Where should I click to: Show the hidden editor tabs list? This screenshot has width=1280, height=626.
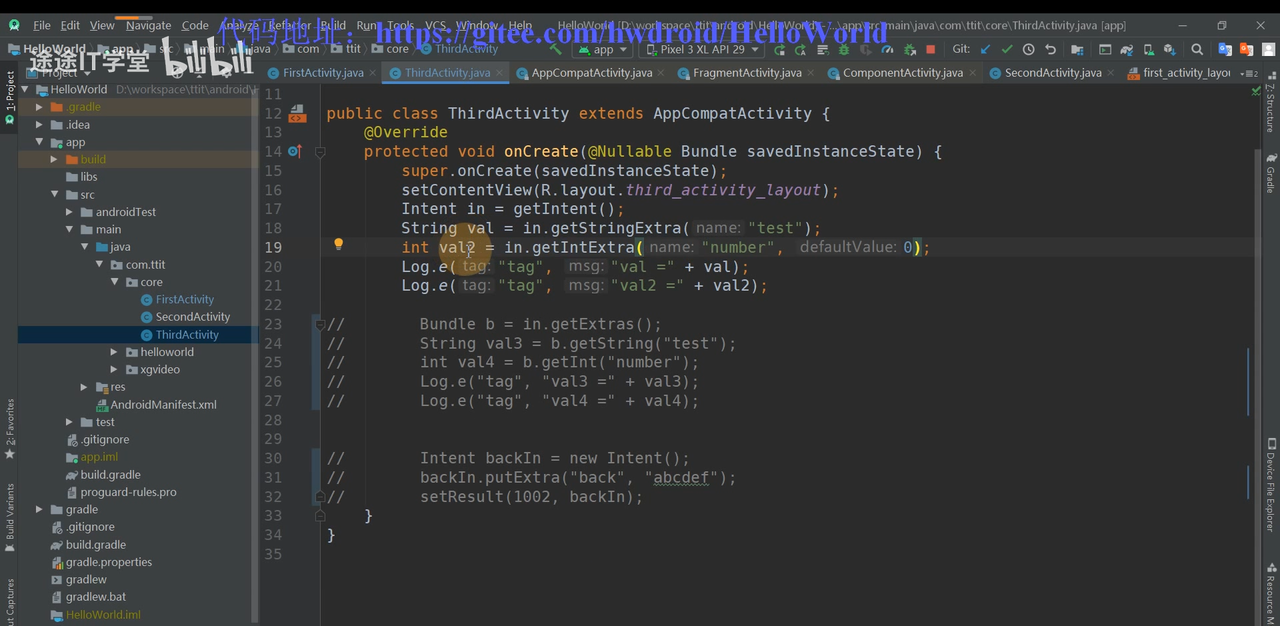[x=1248, y=73]
